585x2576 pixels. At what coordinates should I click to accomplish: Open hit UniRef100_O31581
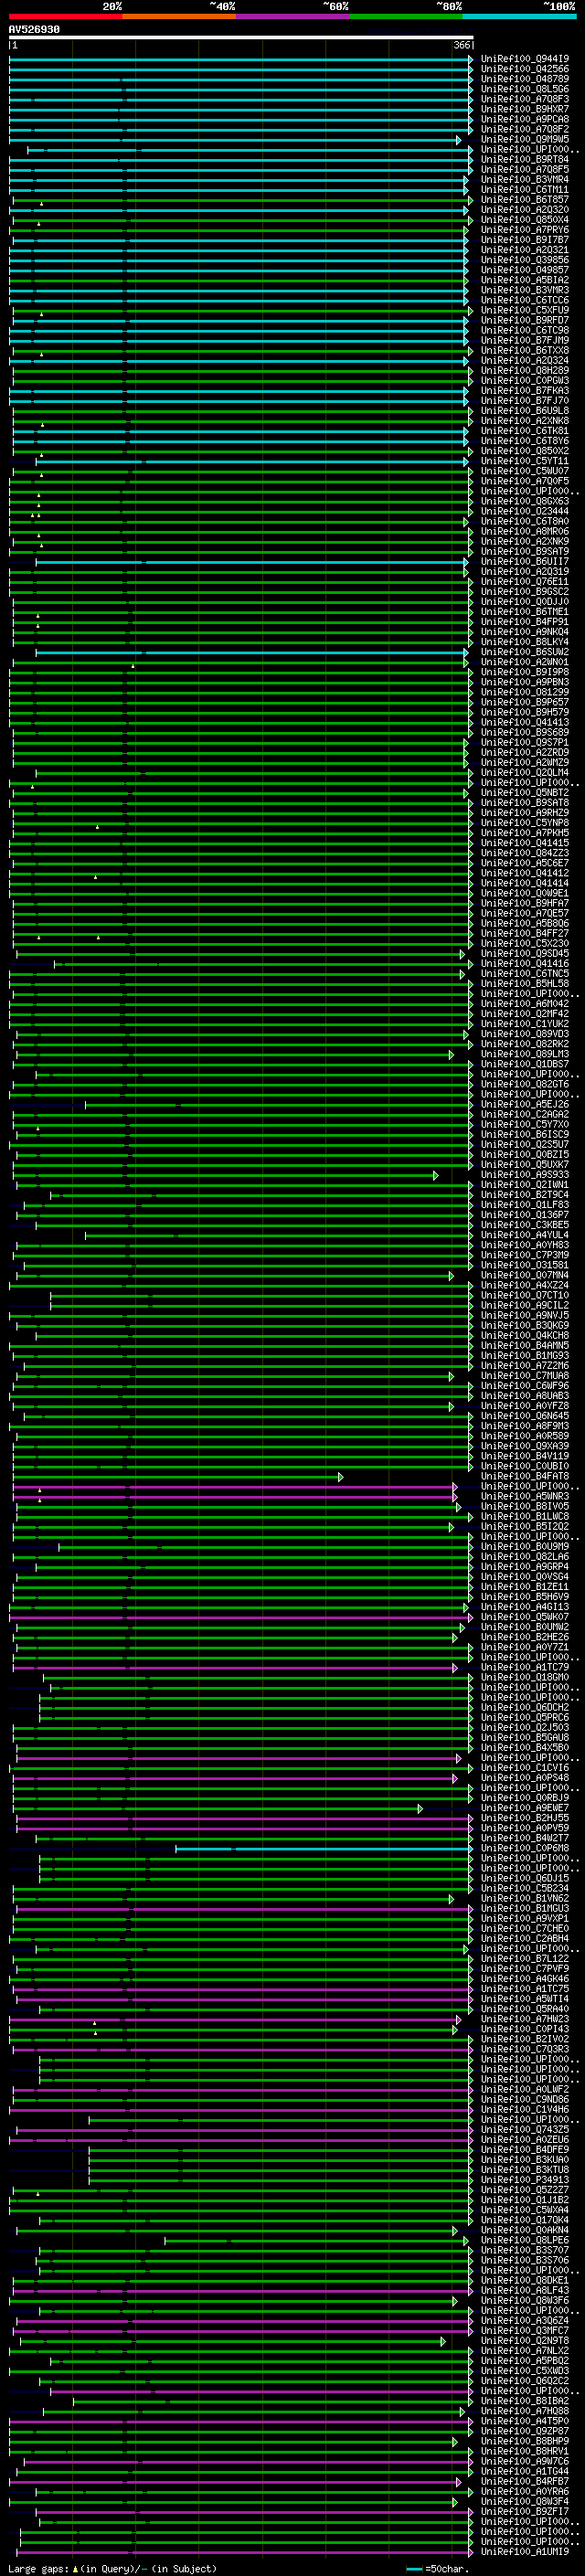(525, 1265)
